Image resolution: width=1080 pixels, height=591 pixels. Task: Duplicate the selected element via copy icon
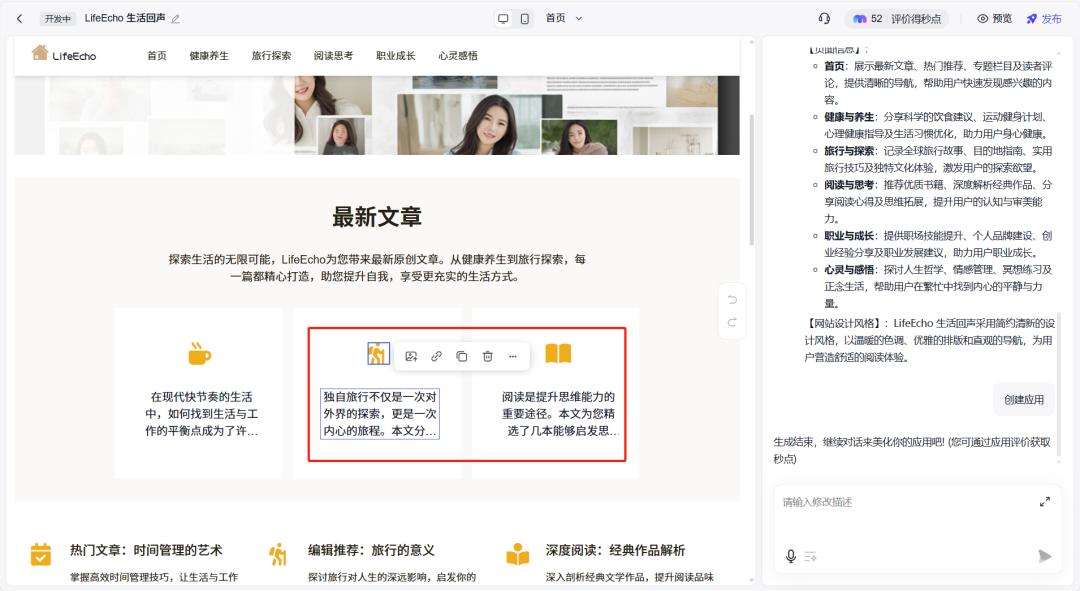[x=461, y=355]
